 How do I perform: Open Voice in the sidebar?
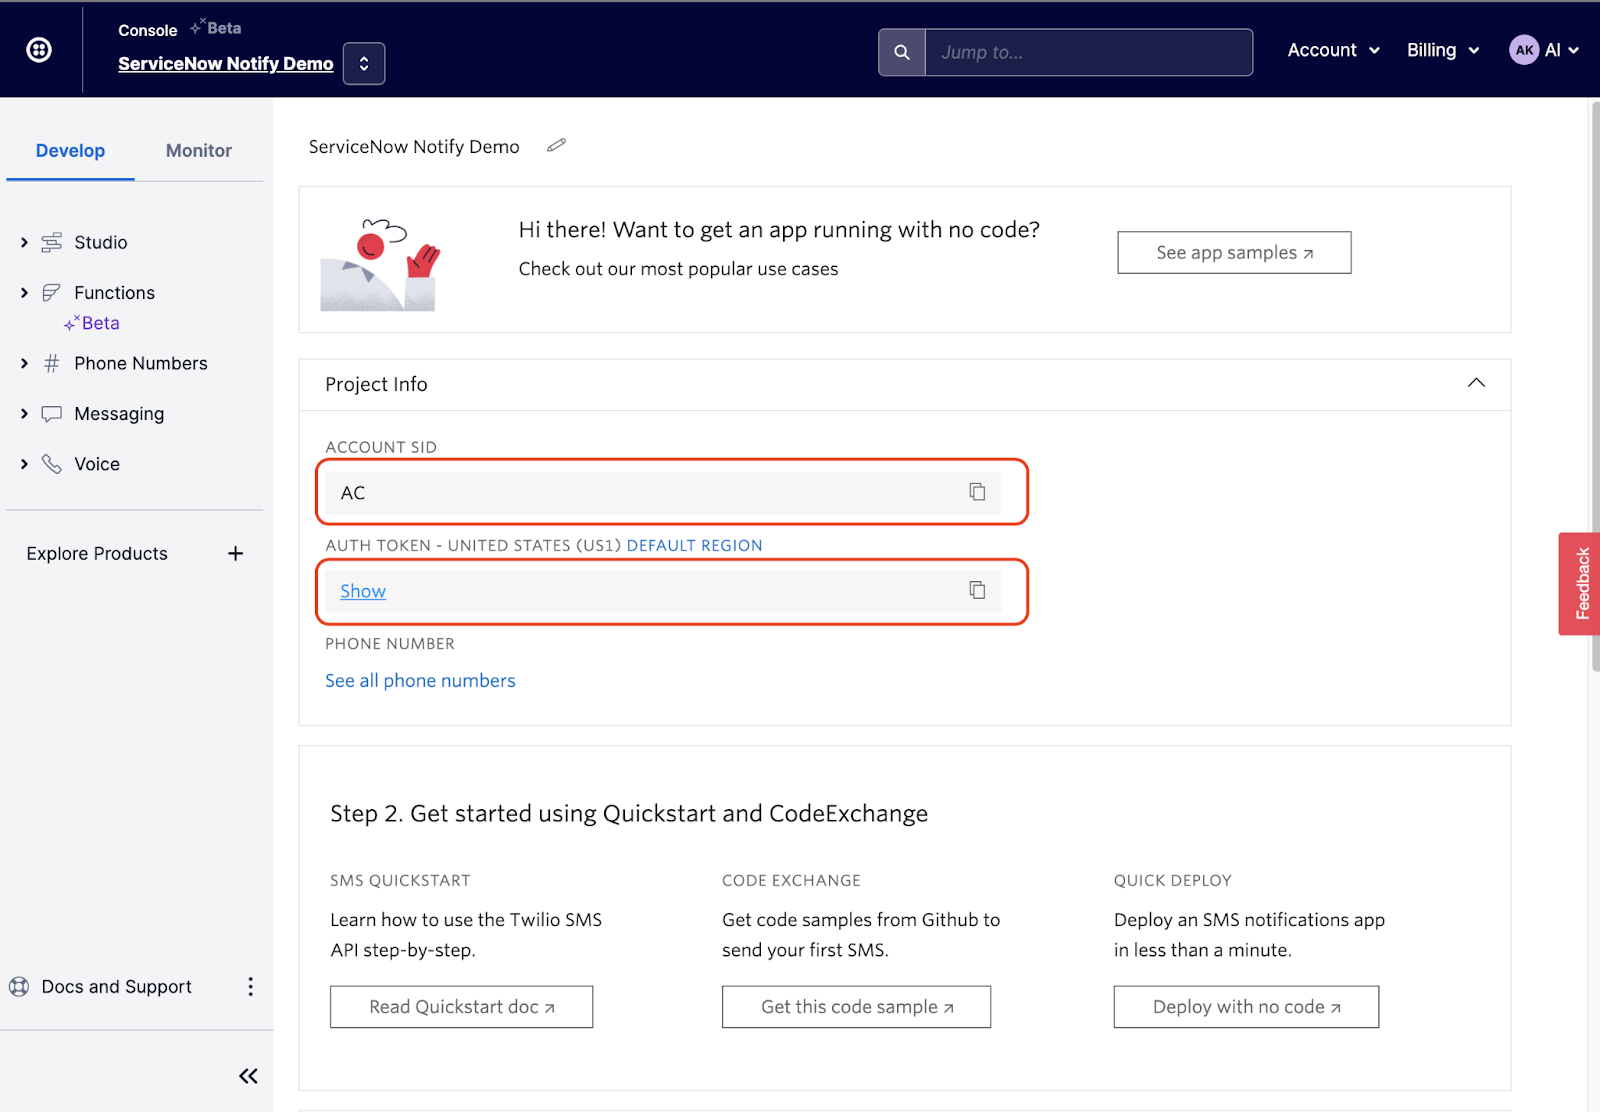pos(97,464)
